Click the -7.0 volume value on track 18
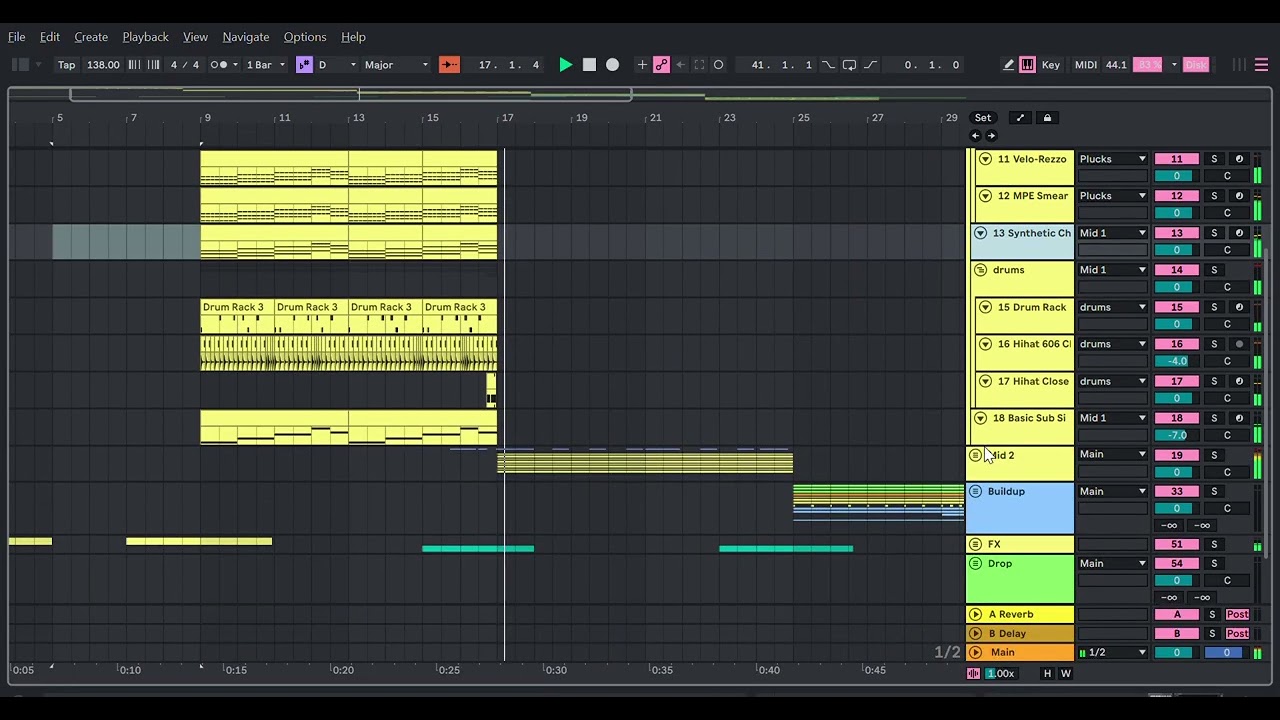 (1177, 435)
